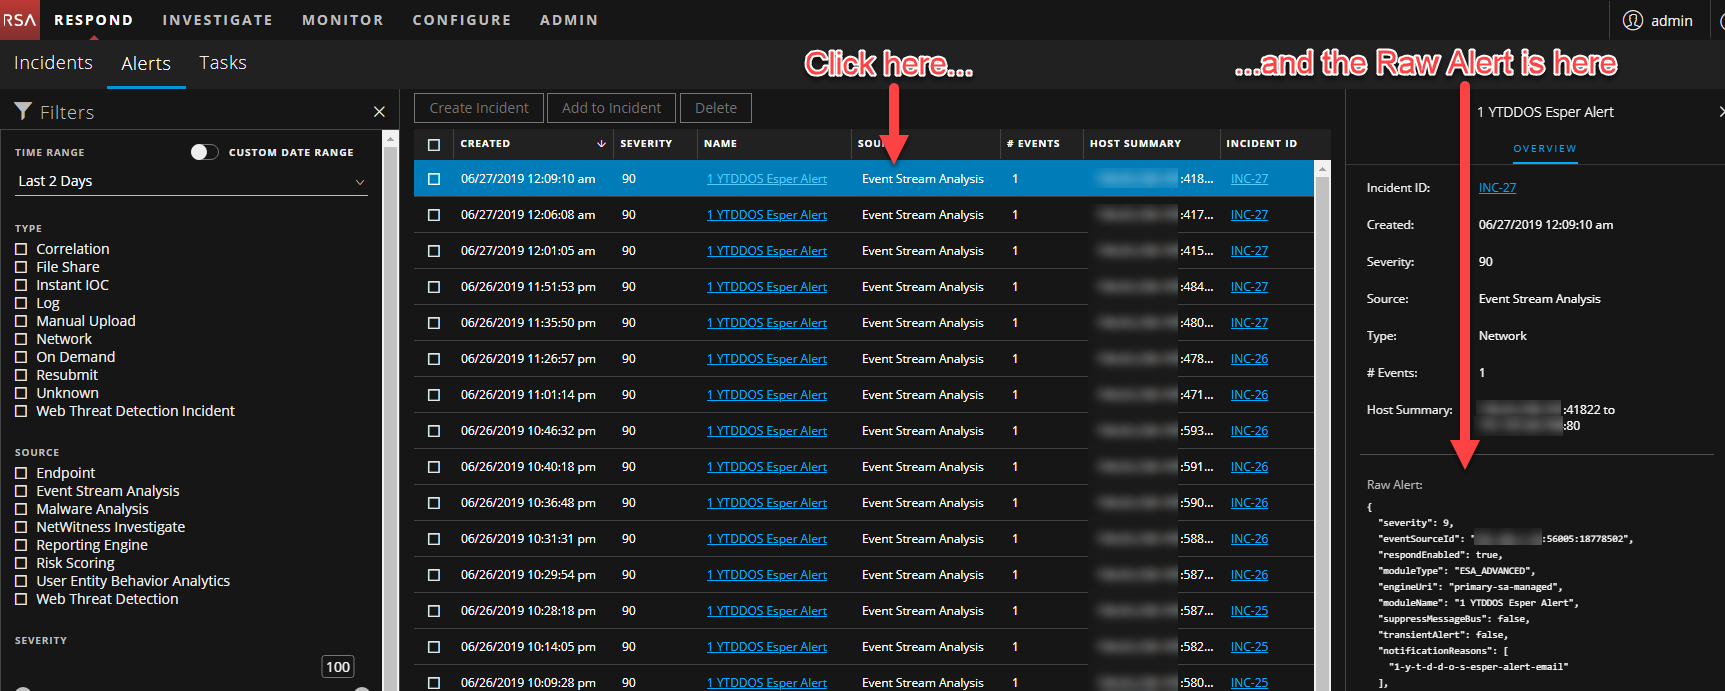Check the Correlation type filter

(21, 249)
